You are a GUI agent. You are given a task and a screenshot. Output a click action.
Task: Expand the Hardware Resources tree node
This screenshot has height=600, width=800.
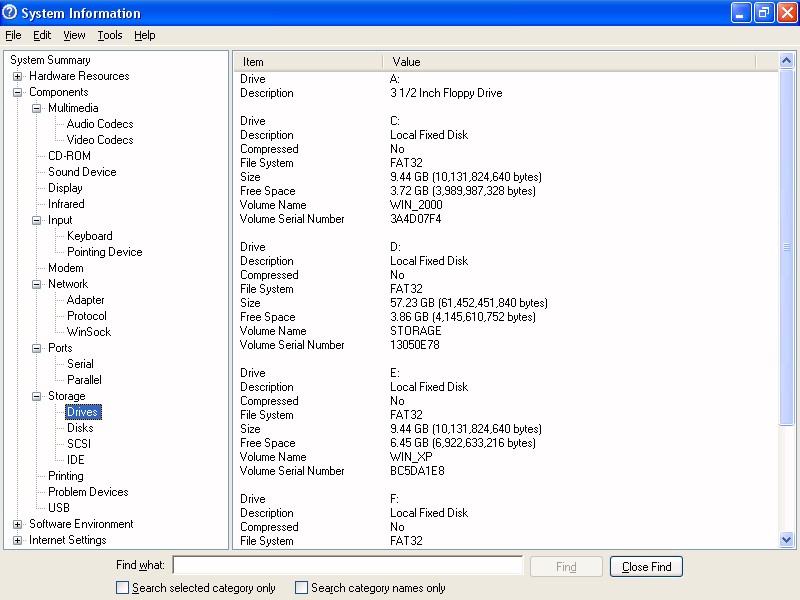[x=18, y=76]
